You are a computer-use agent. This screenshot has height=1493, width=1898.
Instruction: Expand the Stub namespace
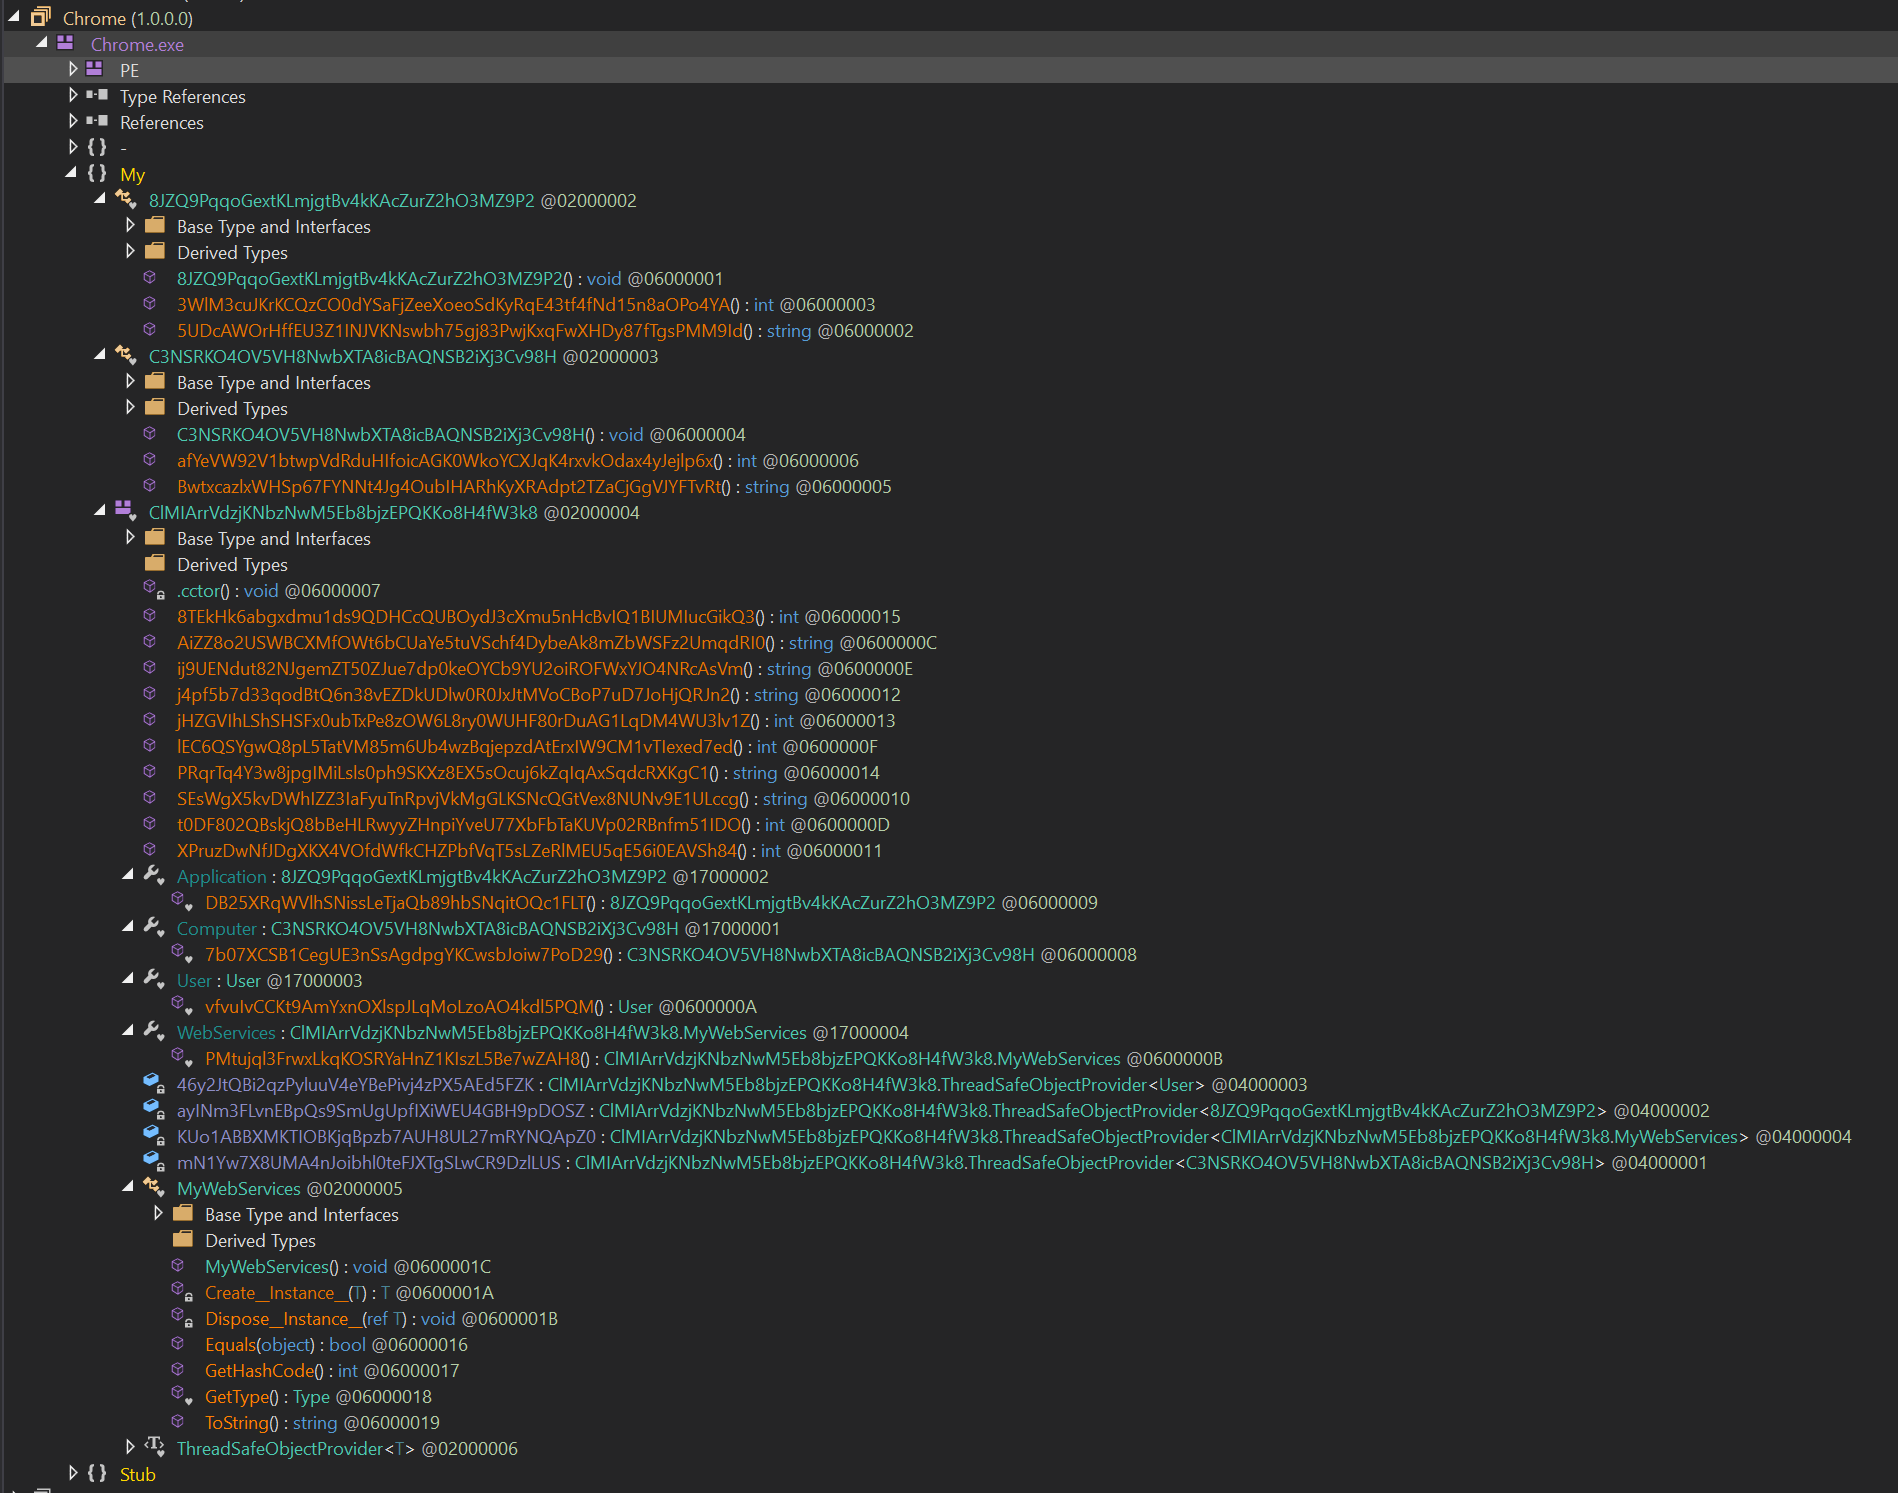pyautogui.click(x=74, y=1473)
